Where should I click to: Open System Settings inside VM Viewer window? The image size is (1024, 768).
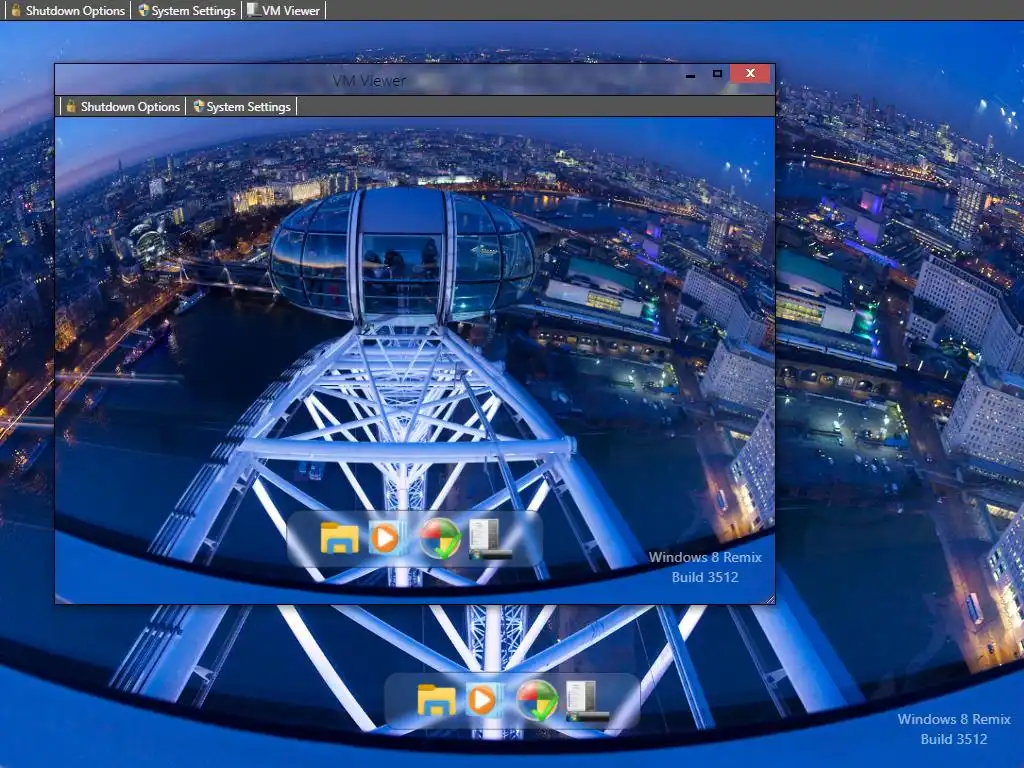pyautogui.click(x=242, y=106)
